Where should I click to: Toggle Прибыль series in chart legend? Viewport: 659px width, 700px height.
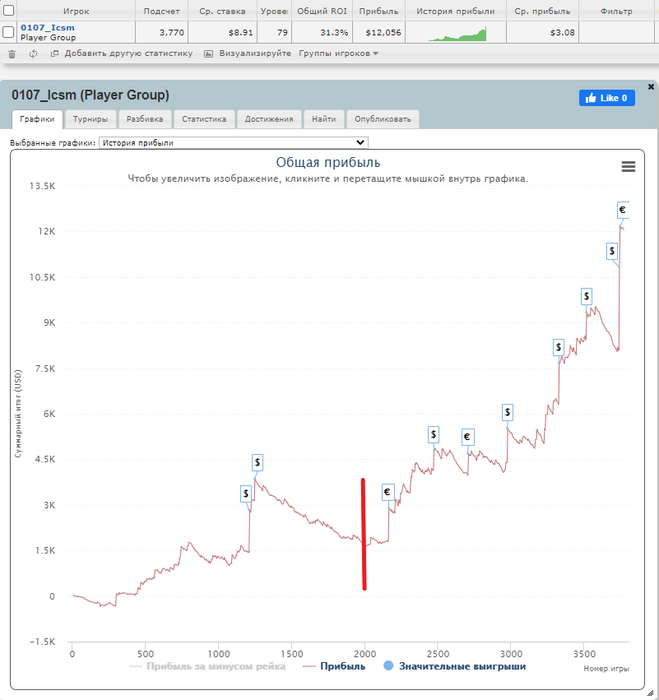tap(334, 667)
